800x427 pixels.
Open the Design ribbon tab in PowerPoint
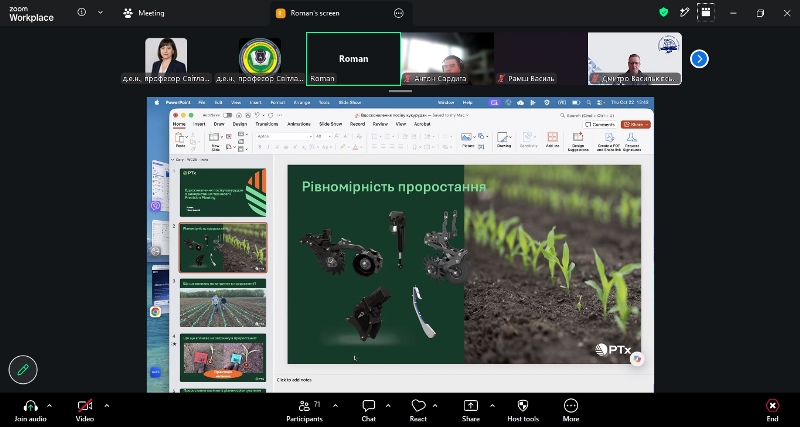[x=240, y=124]
